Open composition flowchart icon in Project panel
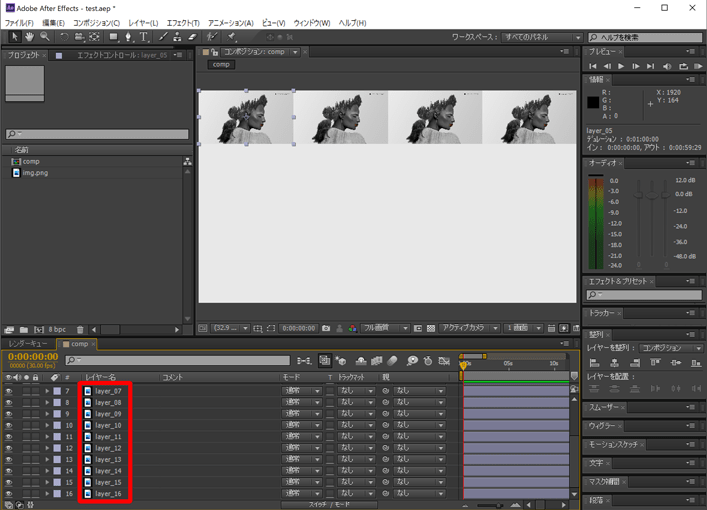Image resolution: width=707 pixels, height=510 pixels. coord(188,161)
